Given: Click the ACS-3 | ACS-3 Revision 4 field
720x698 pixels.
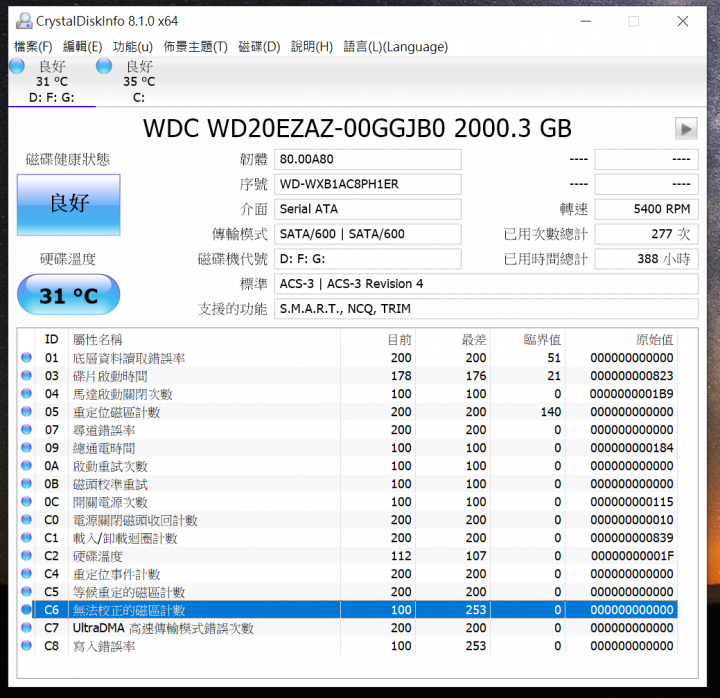Looking at the screenshot, I should coord(486,284).
